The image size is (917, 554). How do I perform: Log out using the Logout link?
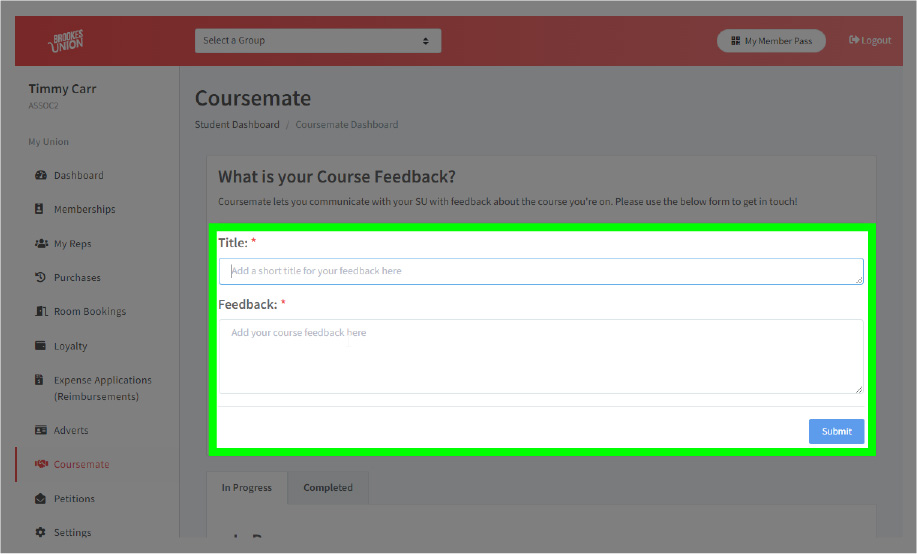tap(869, 41)
